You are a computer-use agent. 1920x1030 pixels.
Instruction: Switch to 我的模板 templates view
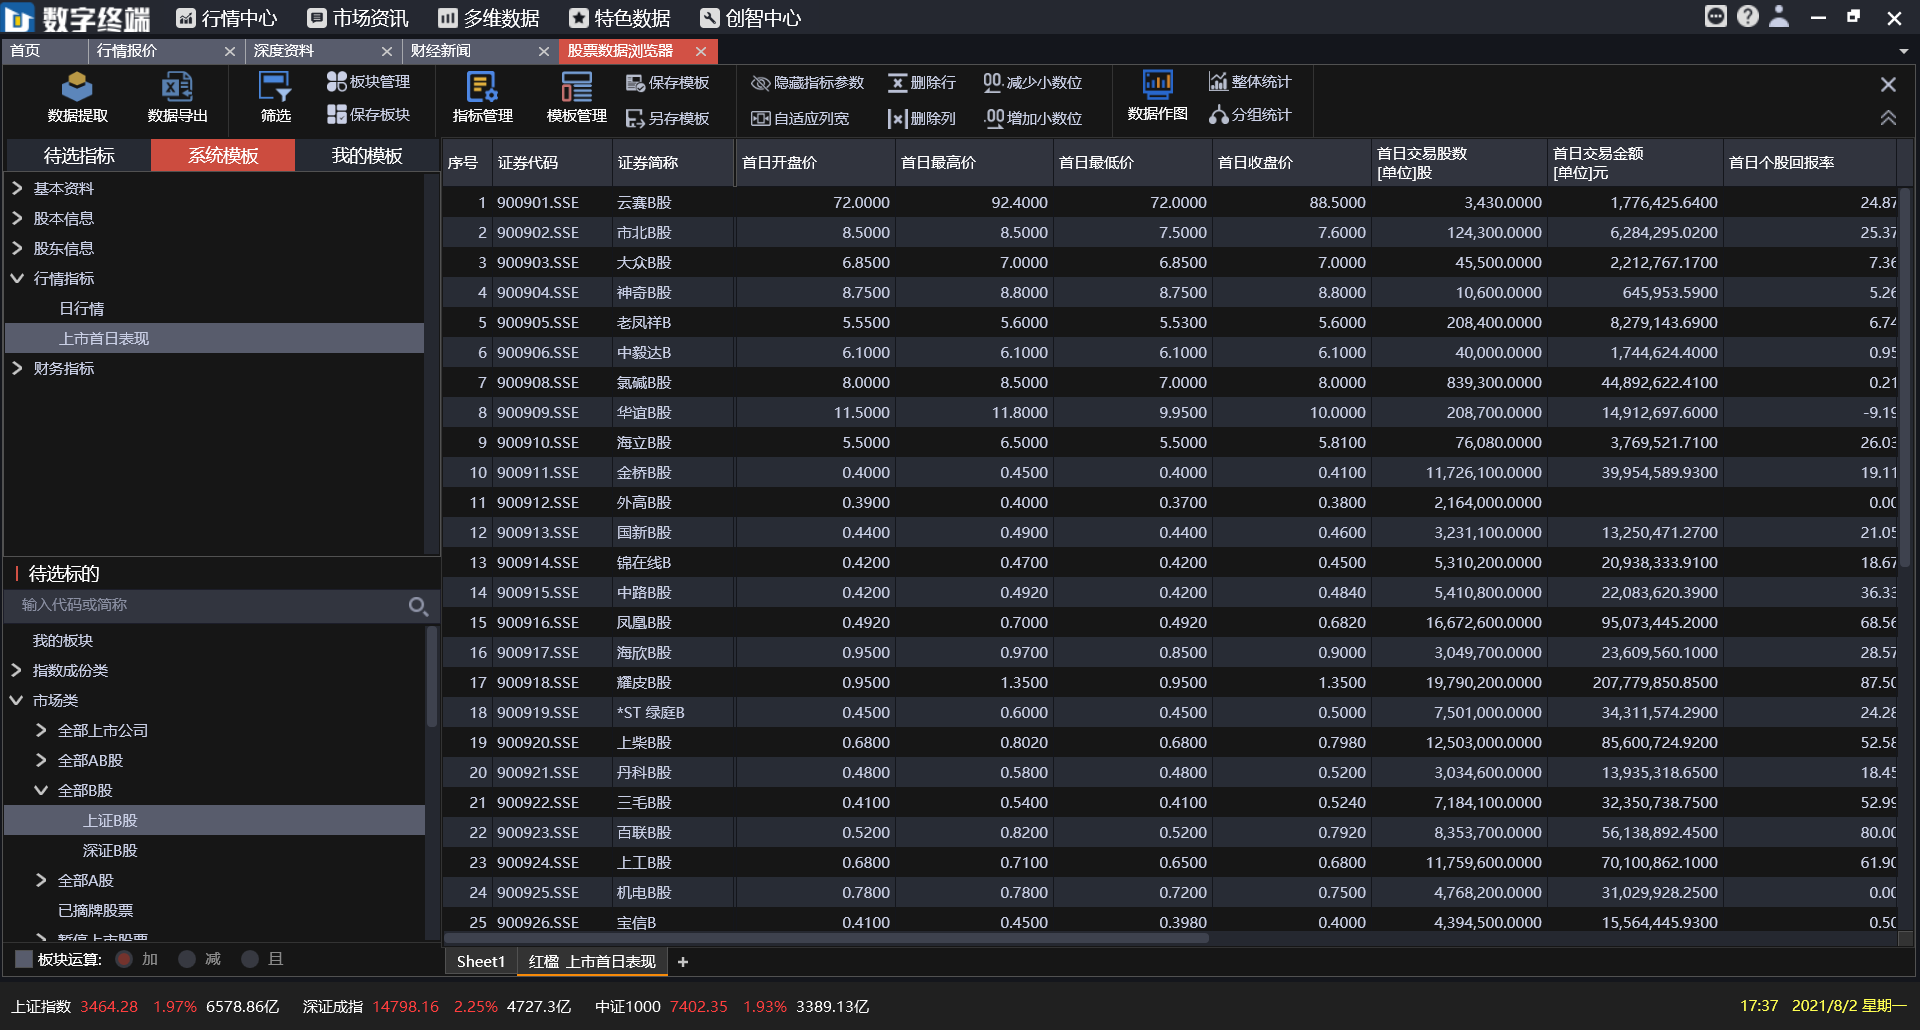tap(366, 155)
